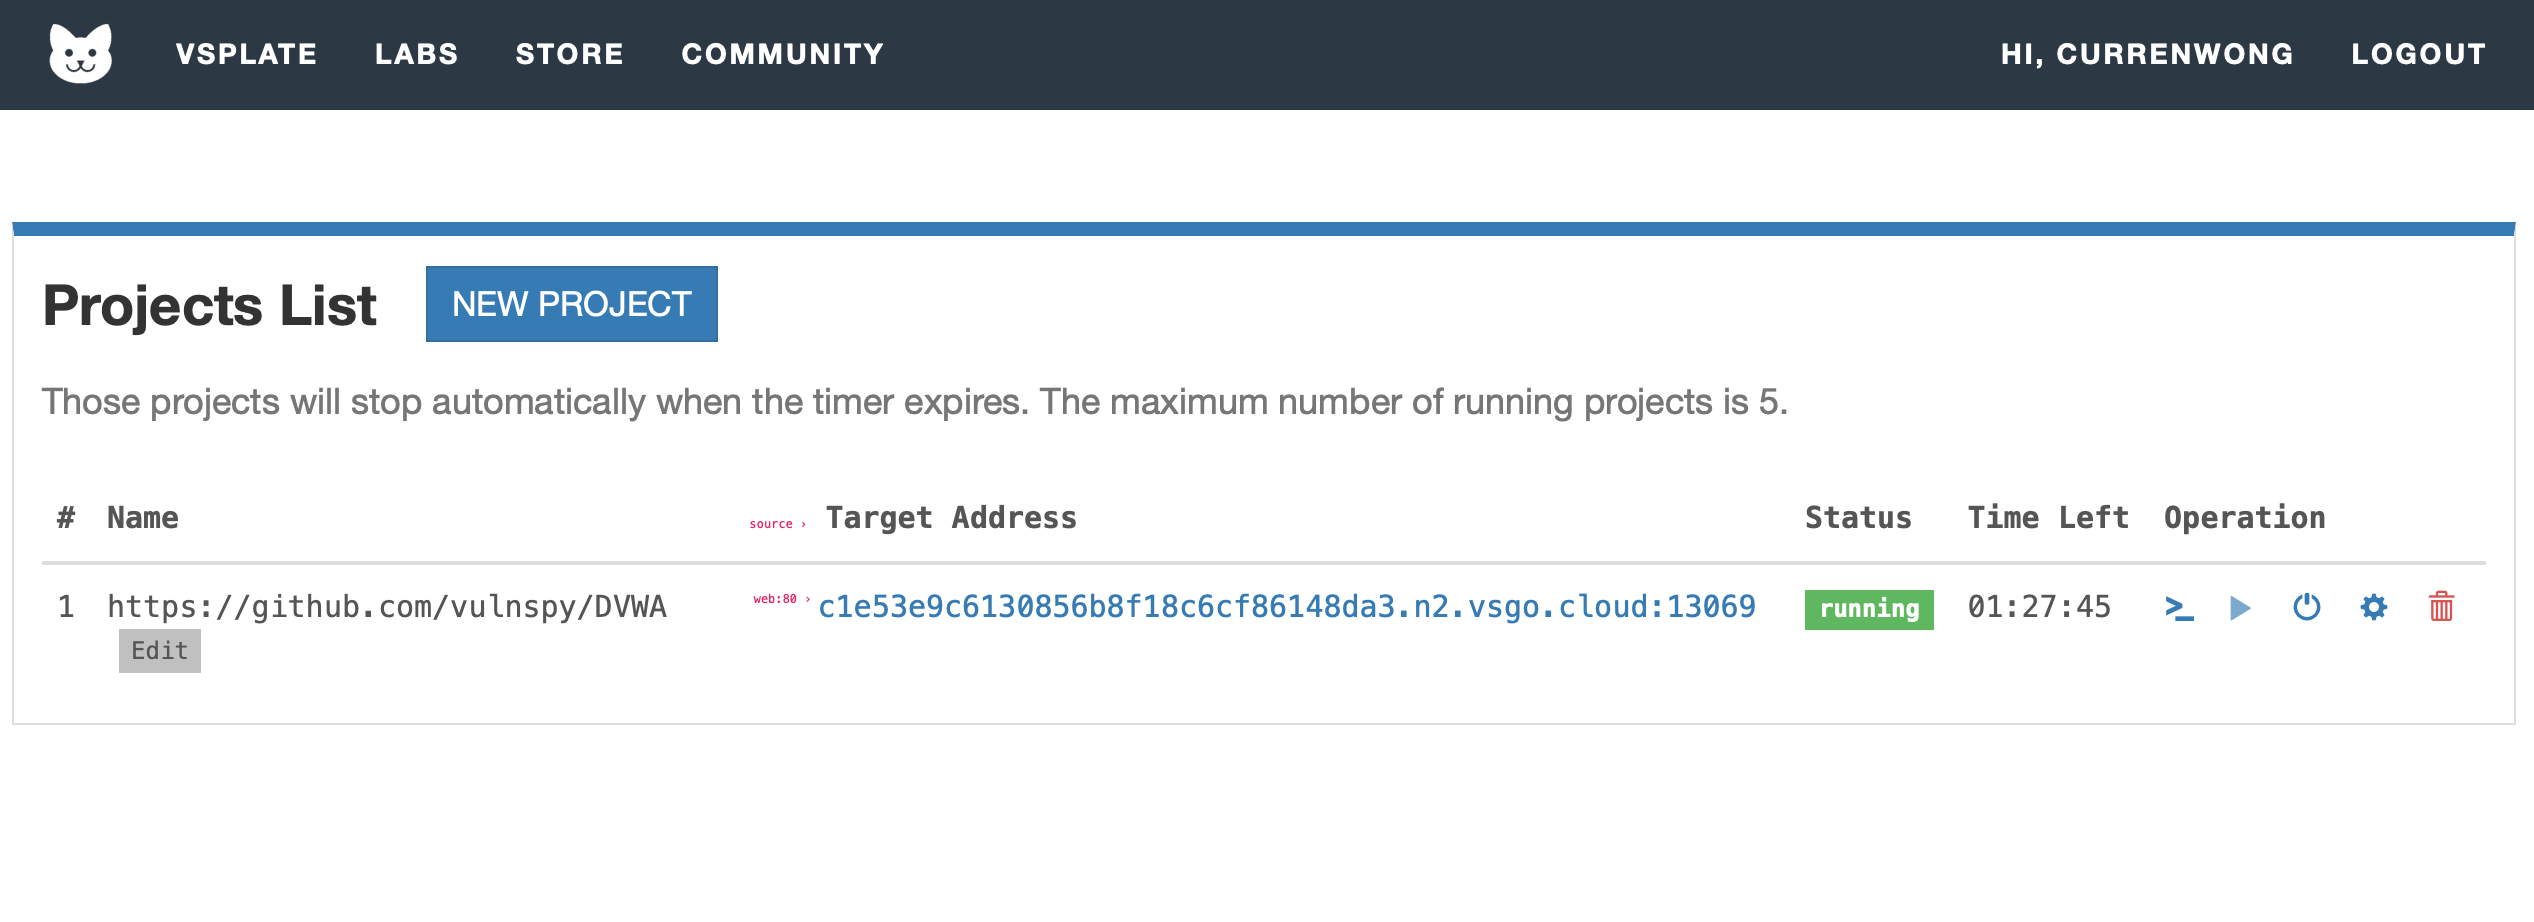This screenshot has height=922, width=2534.
Task: Open the terminal console icon
Action: click(x=2179, y=608)
